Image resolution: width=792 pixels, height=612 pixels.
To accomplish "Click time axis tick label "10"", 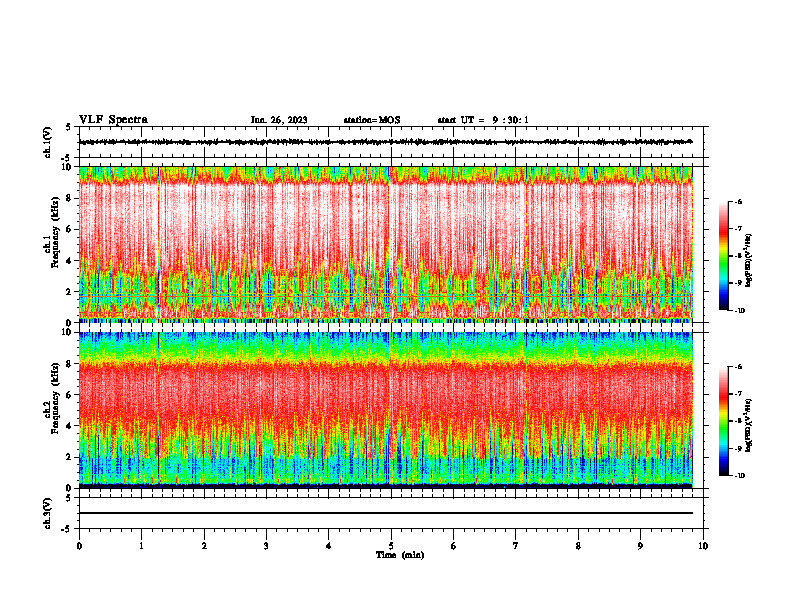I will click(703, 546).
